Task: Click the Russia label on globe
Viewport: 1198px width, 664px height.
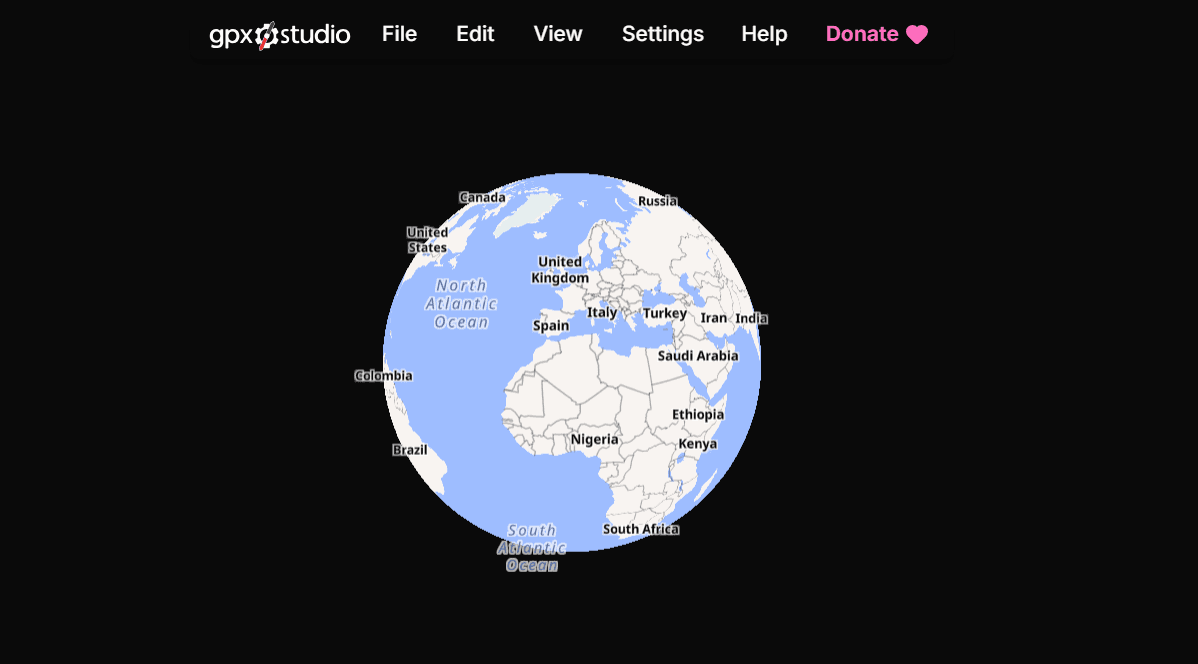Action: [657, 201]
